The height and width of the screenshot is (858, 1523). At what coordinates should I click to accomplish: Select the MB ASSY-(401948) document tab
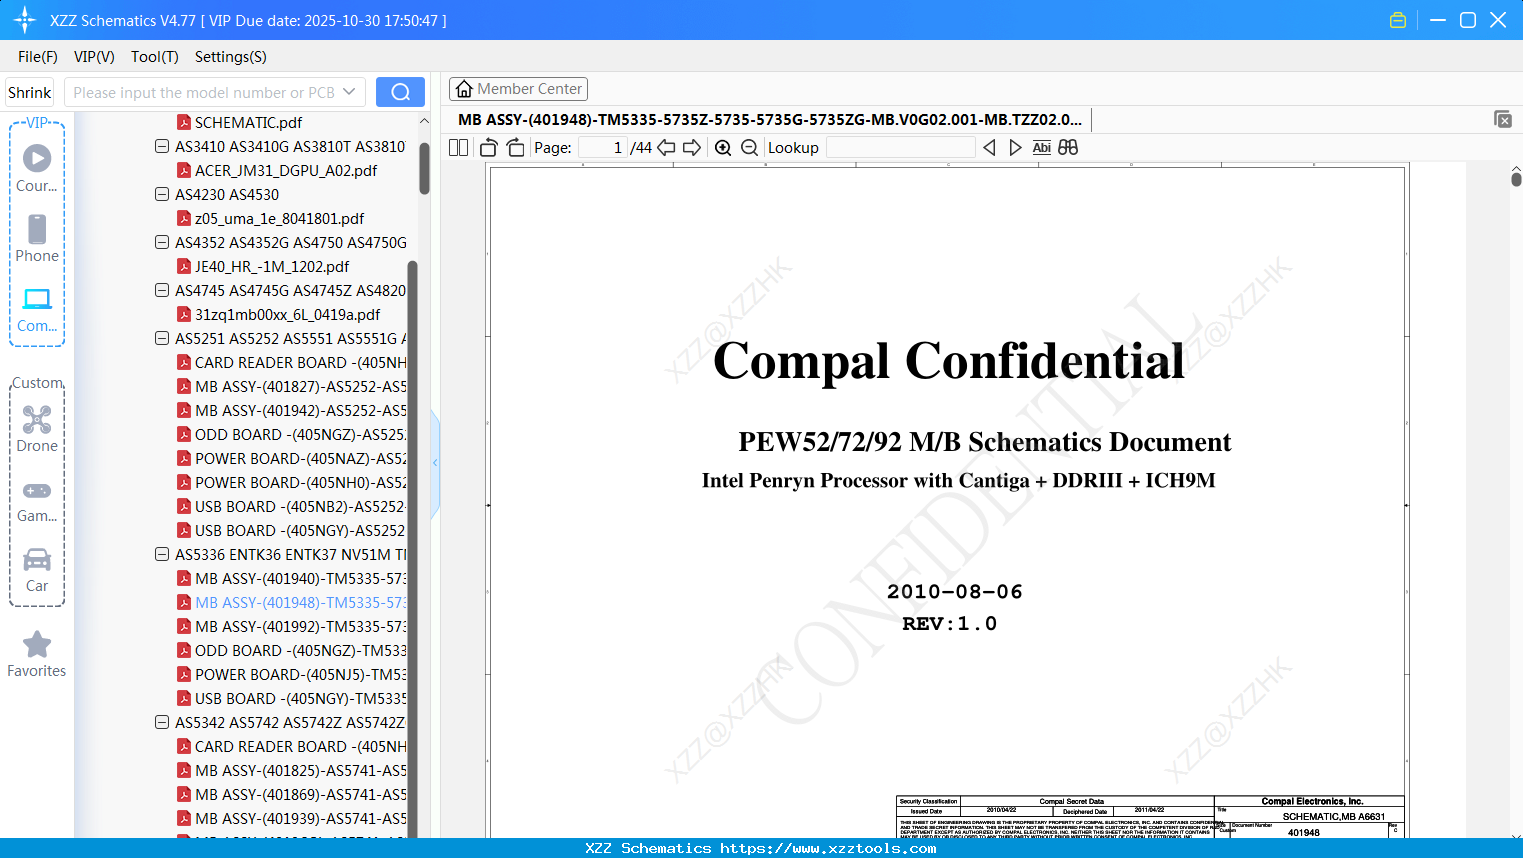[x=768, y=120]
